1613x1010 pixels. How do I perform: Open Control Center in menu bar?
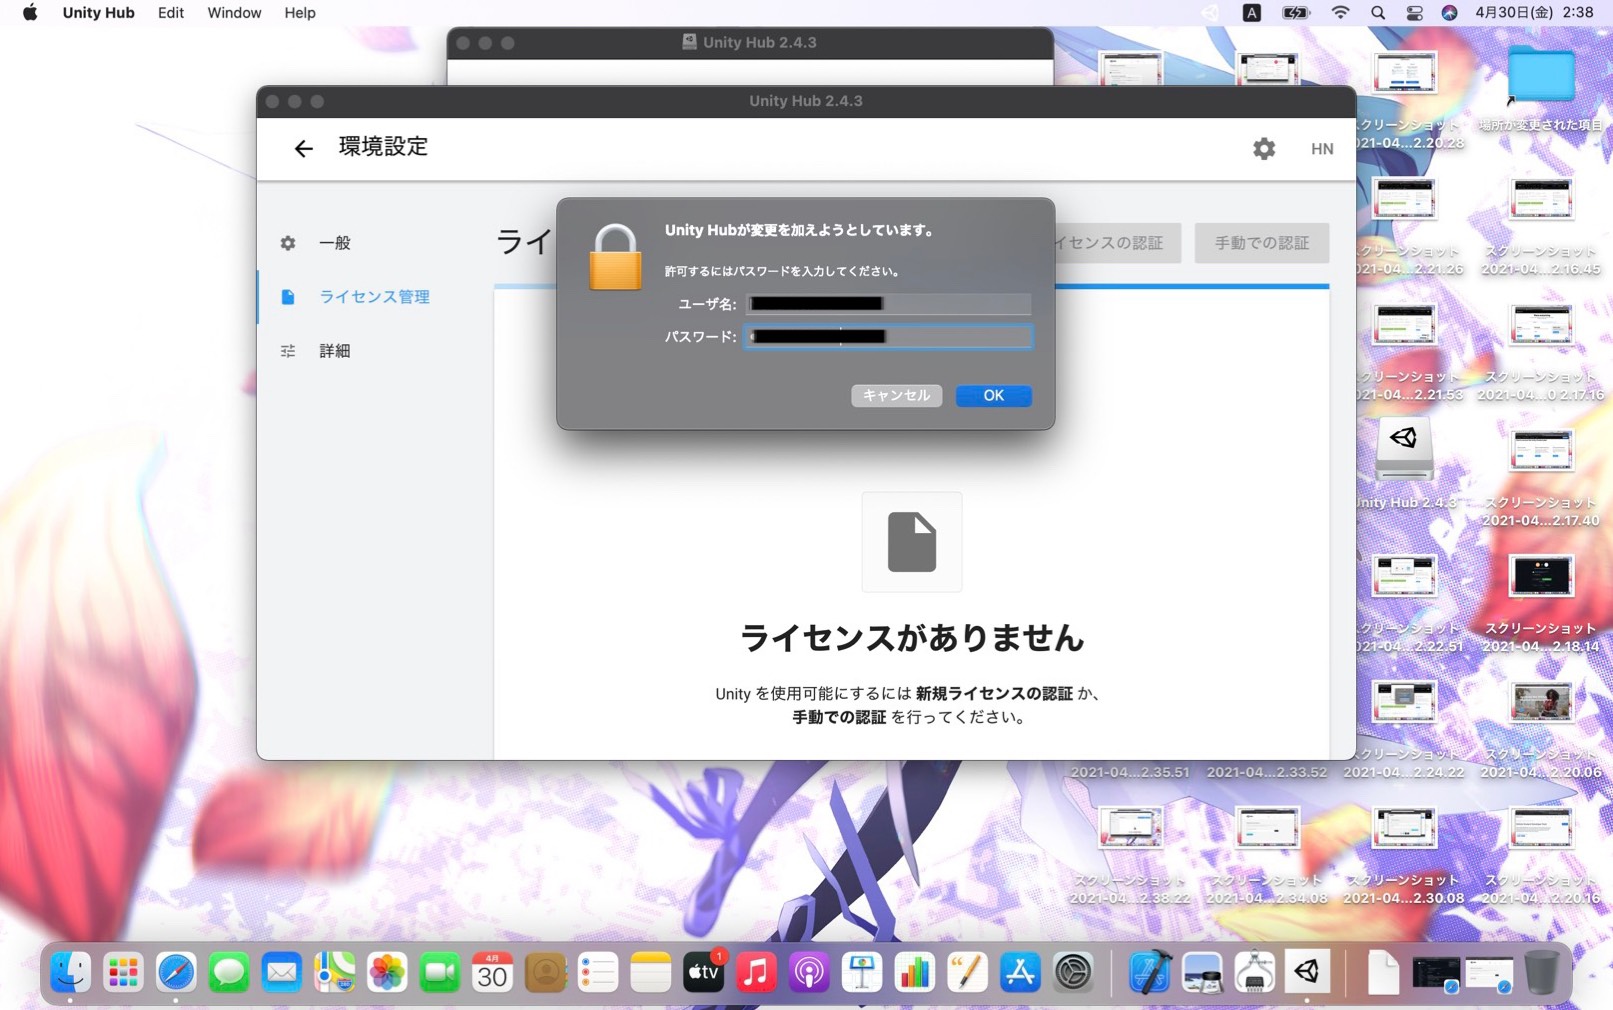1414,13
